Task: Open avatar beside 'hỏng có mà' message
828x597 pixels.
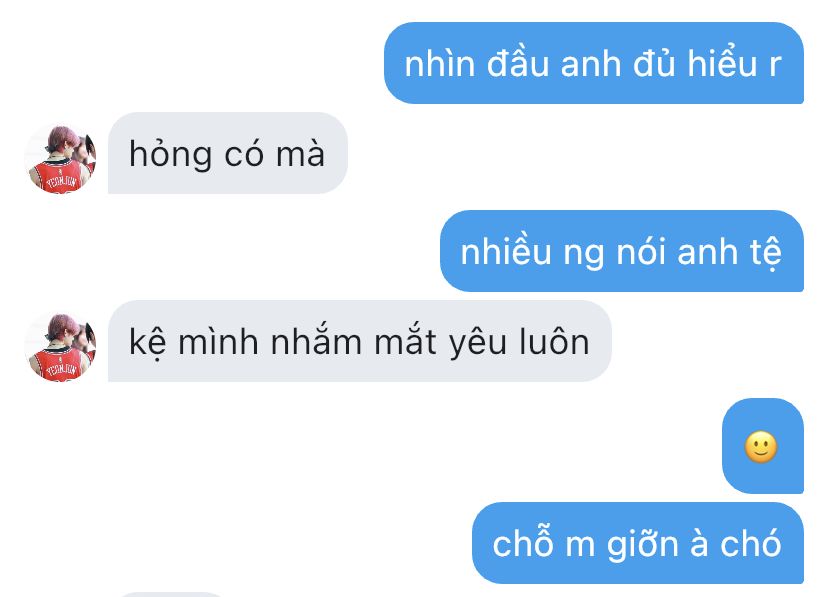Action: [60, 159]
